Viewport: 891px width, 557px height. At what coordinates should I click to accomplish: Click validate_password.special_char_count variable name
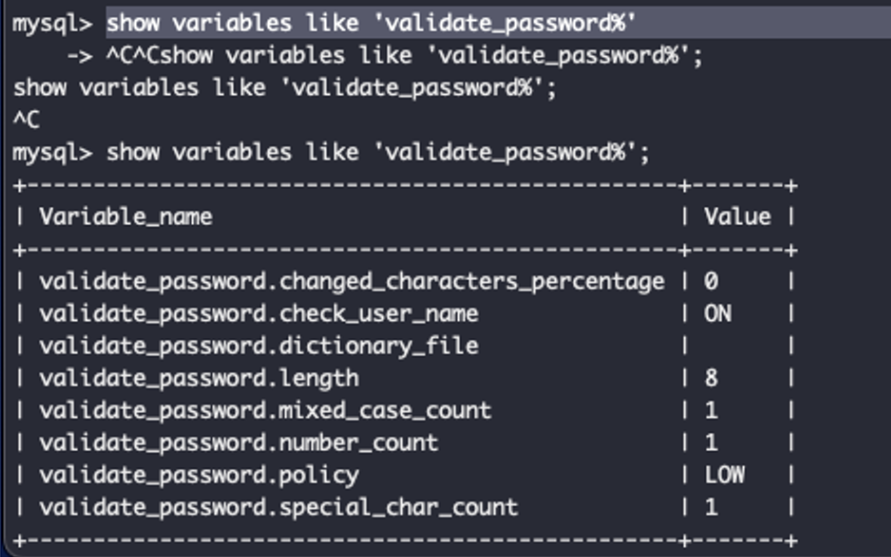(278, 507)
